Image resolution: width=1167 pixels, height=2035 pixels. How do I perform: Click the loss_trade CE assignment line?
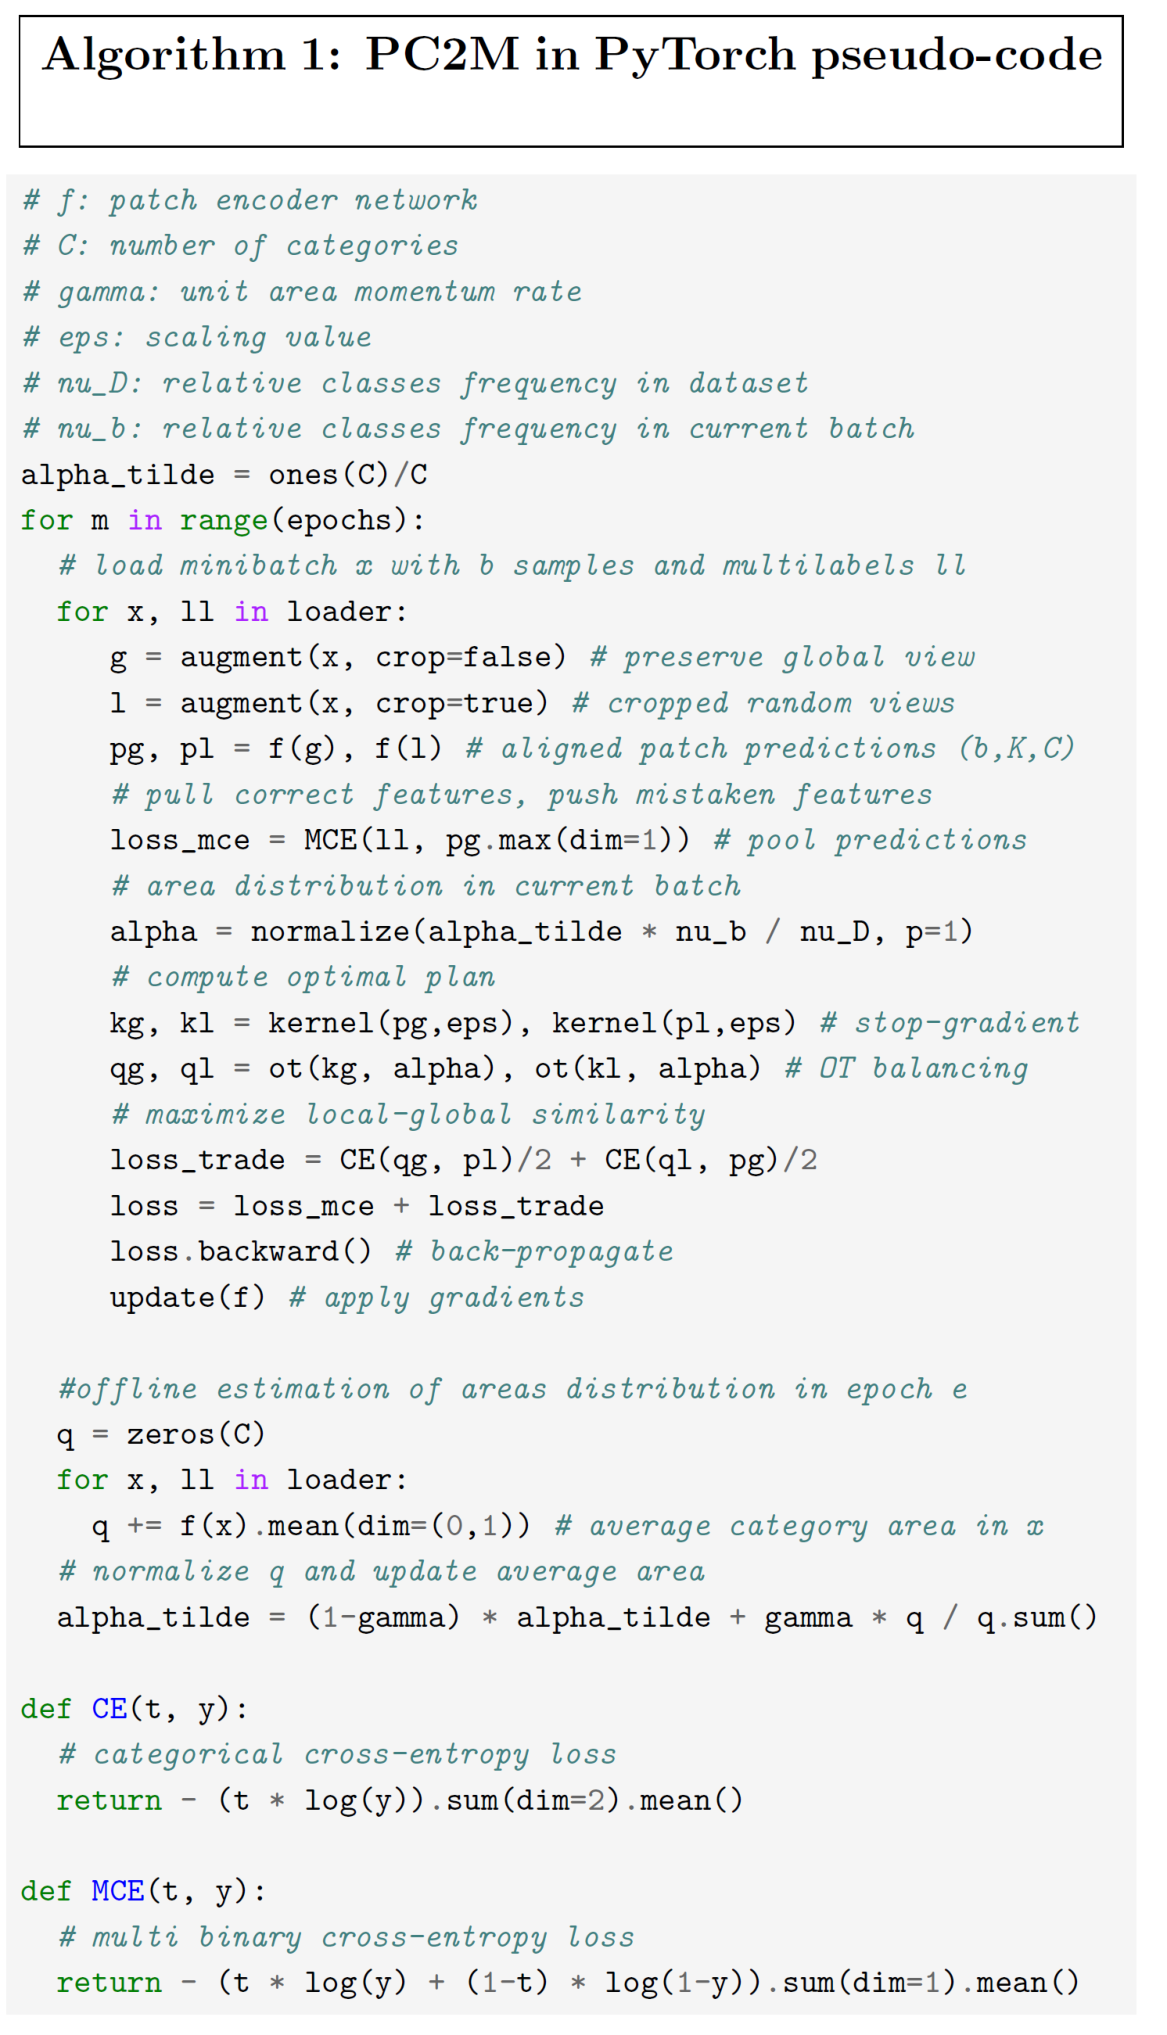click(464, 1160)
